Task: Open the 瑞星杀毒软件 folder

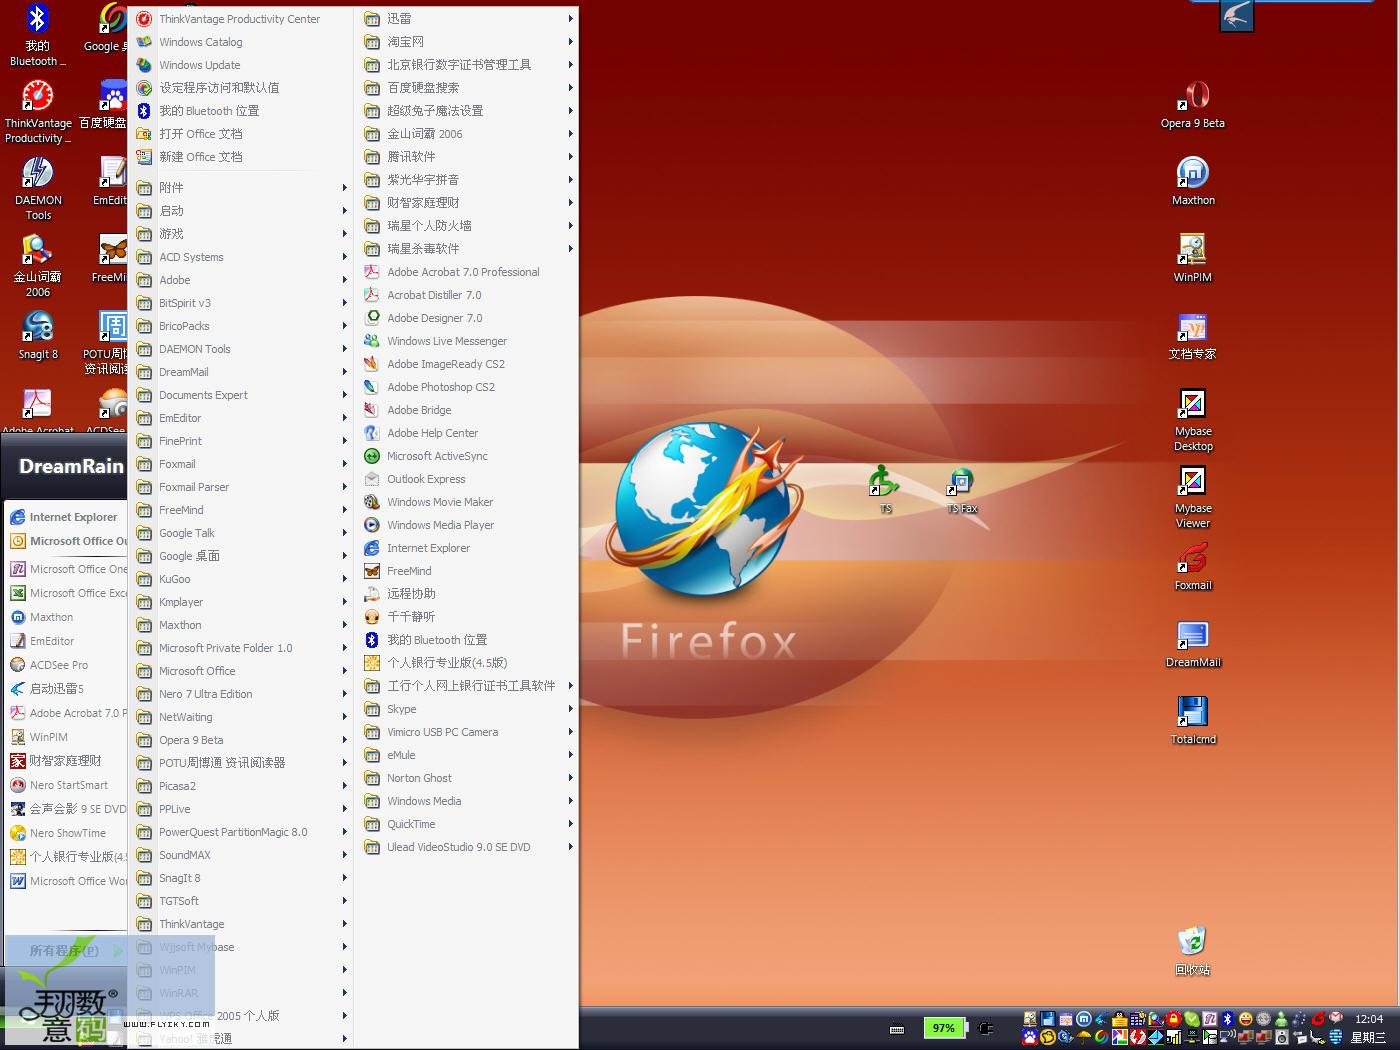Action: pyautogui.click(x=468, y=249)
